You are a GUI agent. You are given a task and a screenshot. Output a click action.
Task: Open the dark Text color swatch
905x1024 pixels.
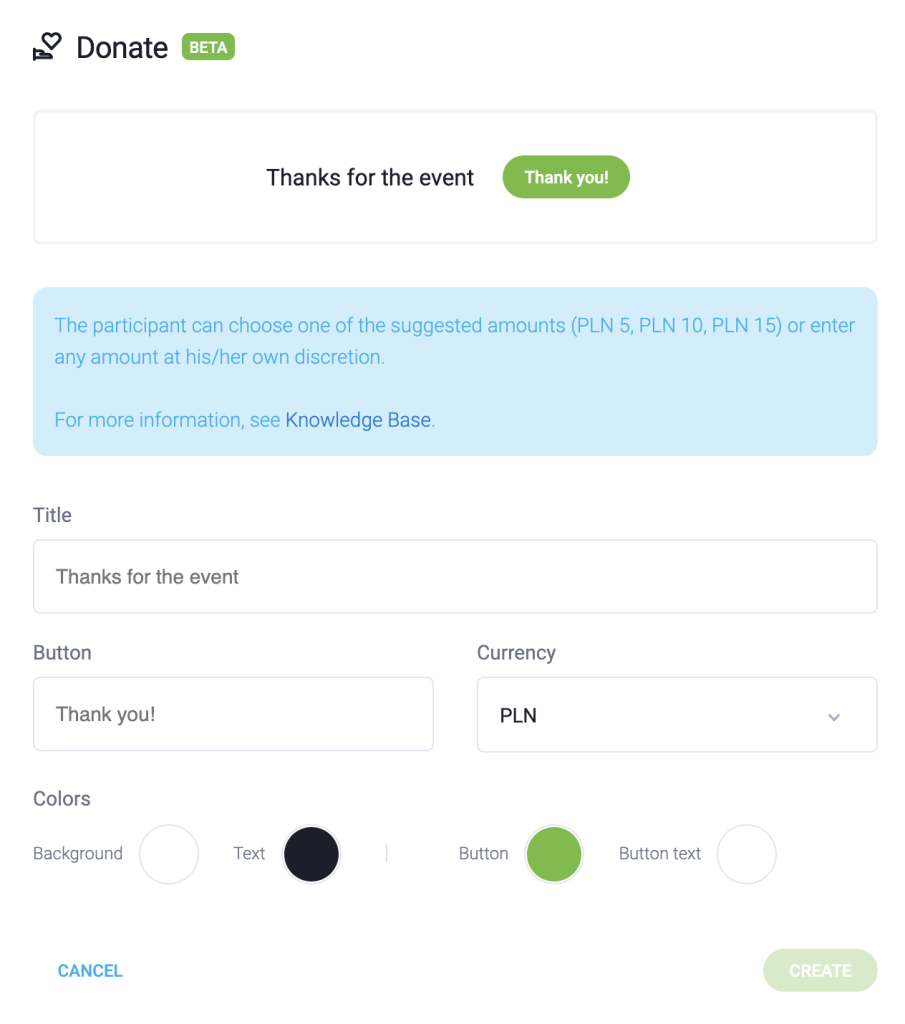(312, 854)
